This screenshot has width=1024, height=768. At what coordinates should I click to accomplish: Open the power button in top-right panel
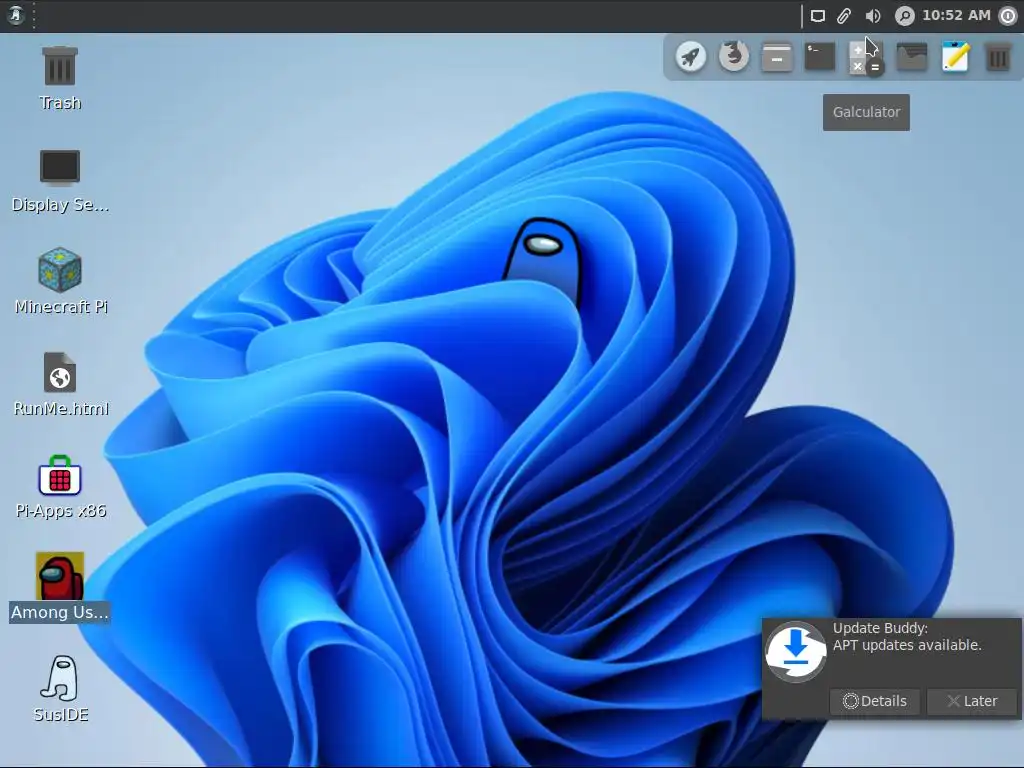pos(1008,16)
